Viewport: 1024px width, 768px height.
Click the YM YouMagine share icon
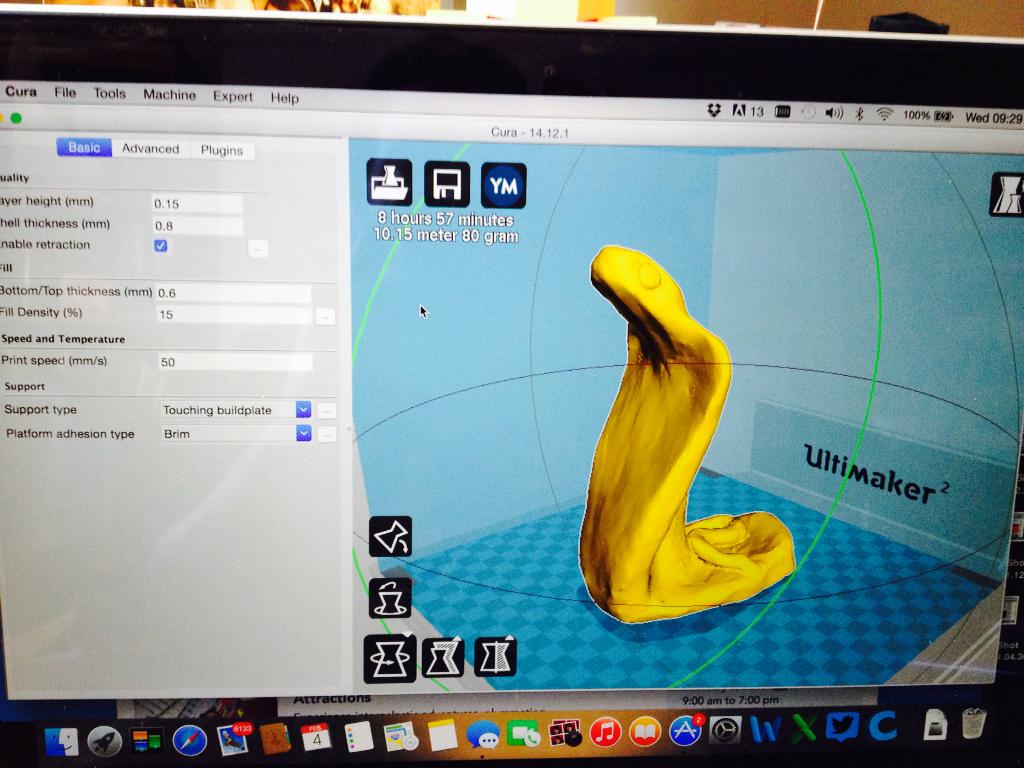click(x=504, y=185)
